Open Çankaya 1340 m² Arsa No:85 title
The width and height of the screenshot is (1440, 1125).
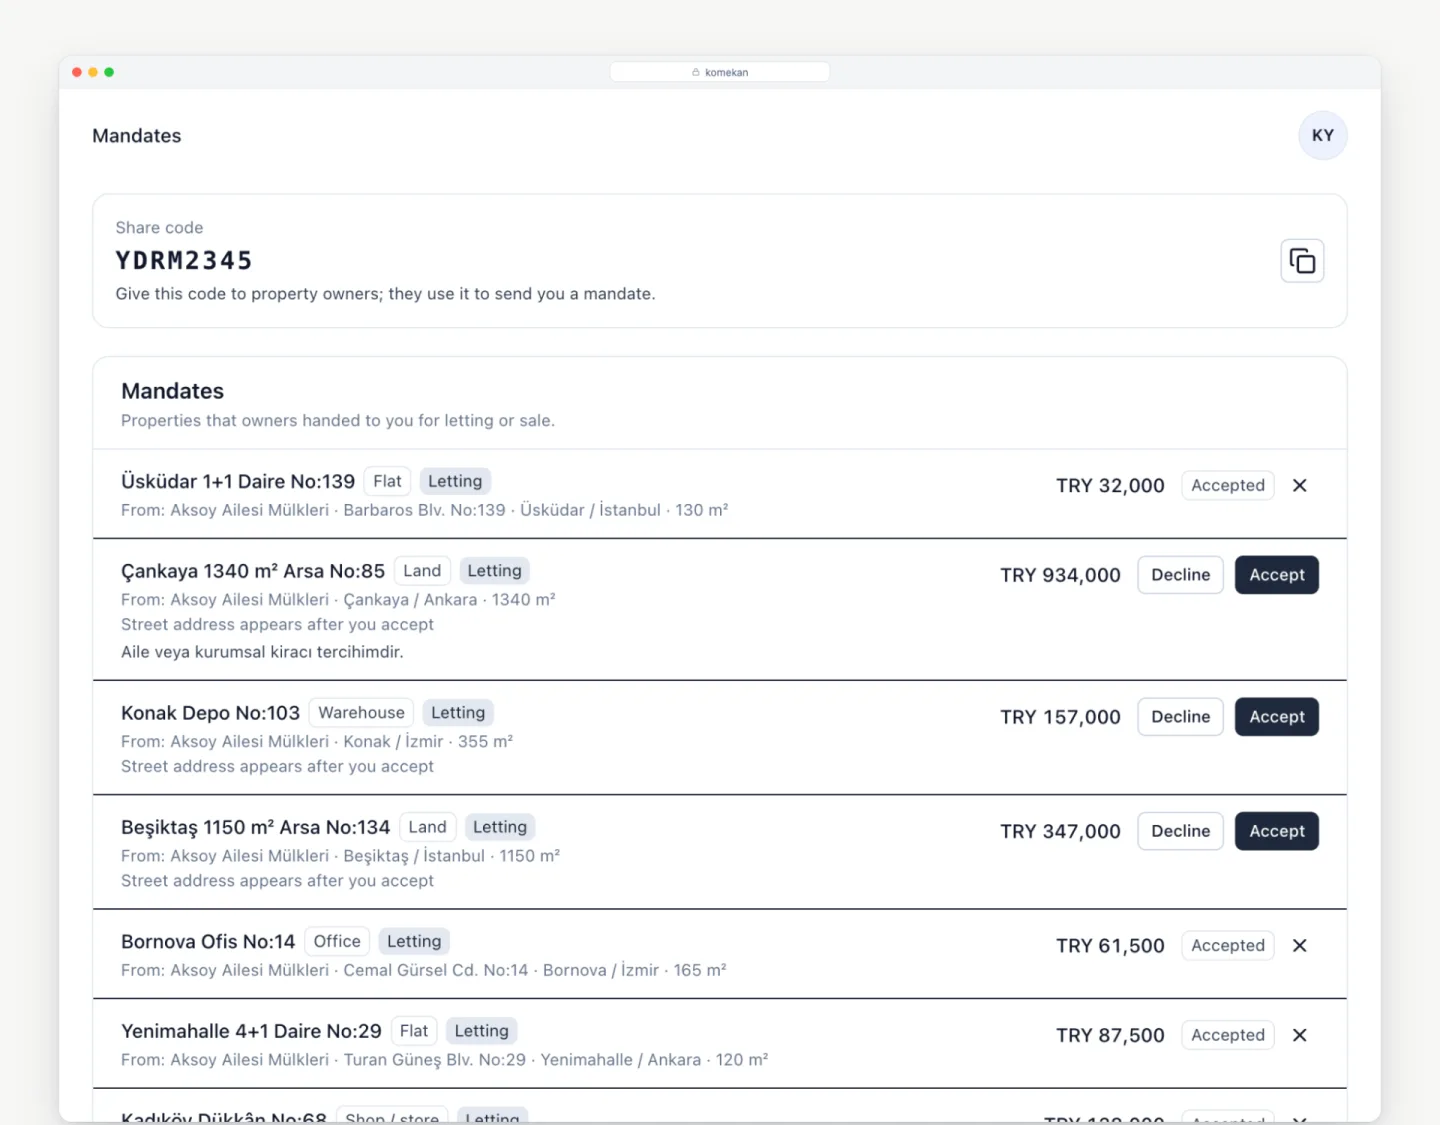point(253,571)
